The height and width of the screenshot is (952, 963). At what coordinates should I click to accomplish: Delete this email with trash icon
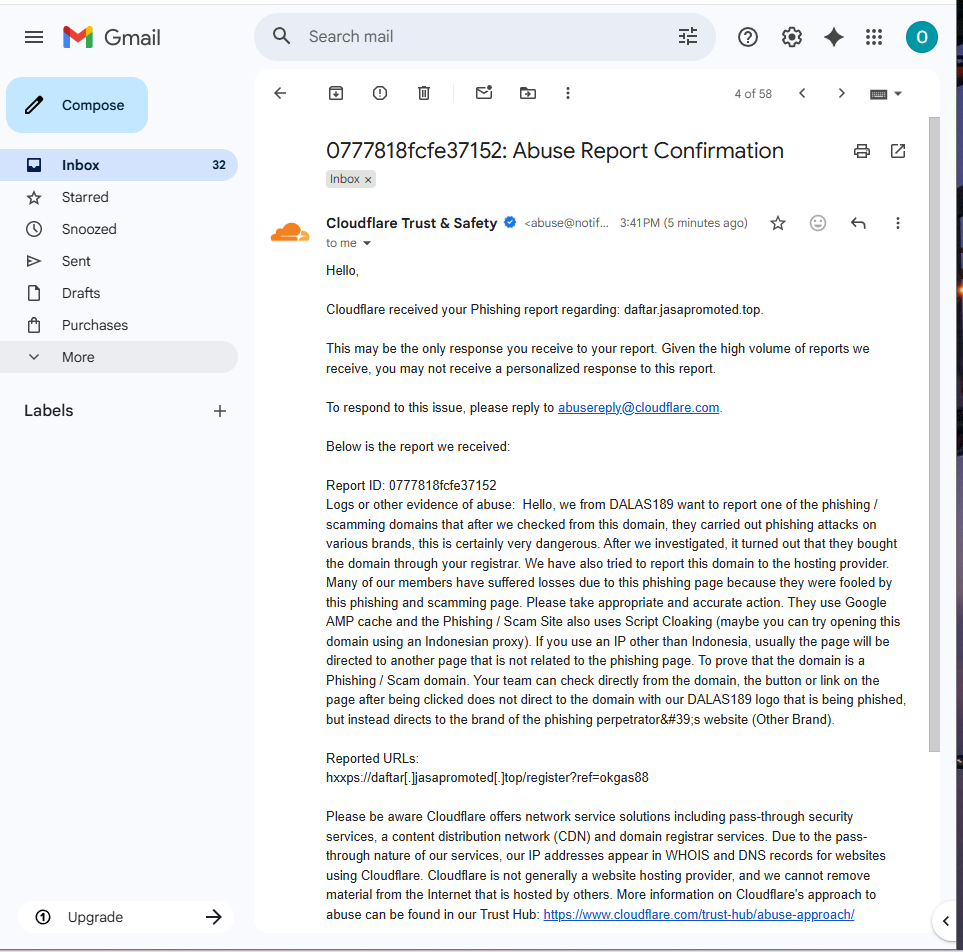[x=424, y=93]
